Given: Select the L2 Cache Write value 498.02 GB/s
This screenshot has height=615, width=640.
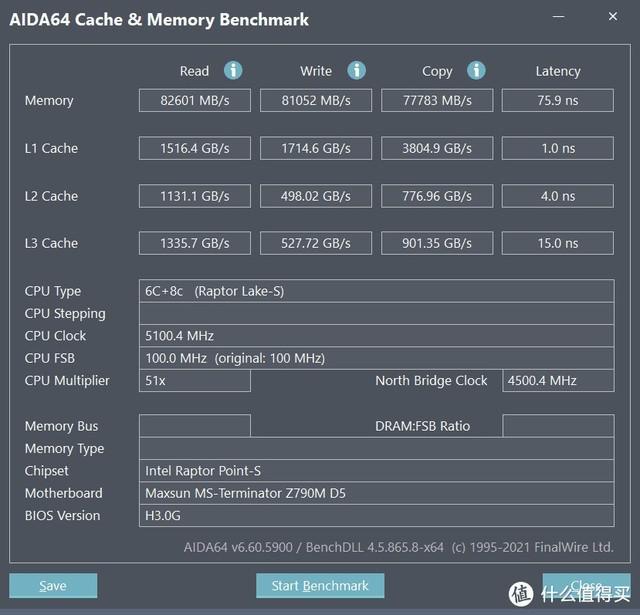Looking at the screenshot, I should click(316, 196).
